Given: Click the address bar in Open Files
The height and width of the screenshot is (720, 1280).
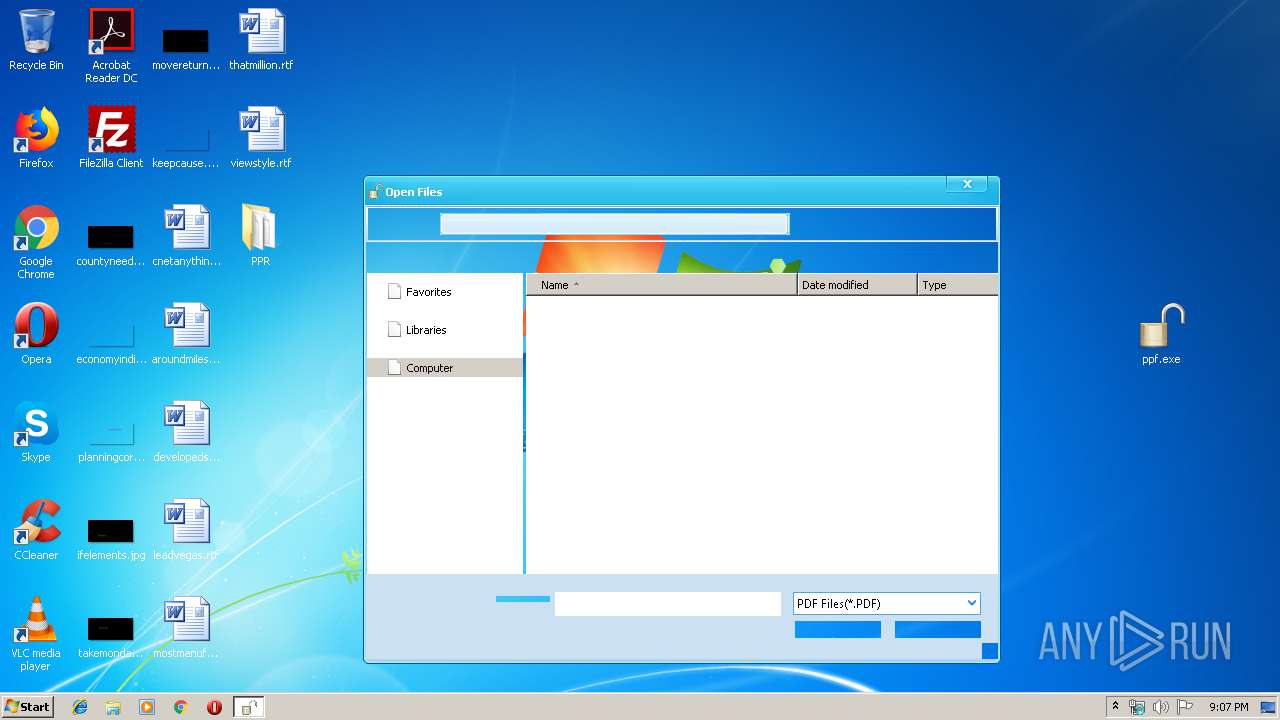Looking at the screenshot, I should point(614,224).
